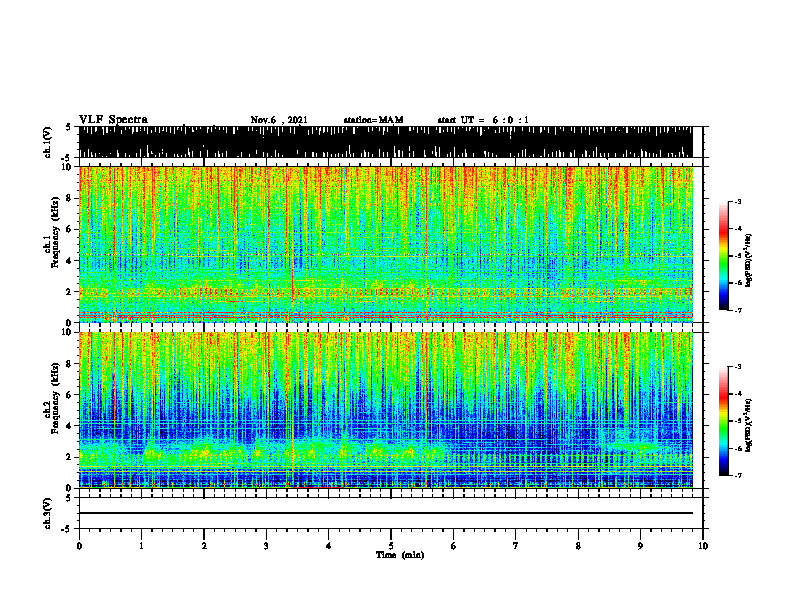Screen dimensions: 792x612
Task: Click the date "Nov.6 , 2021"
Action: click(x=279, y=120)
